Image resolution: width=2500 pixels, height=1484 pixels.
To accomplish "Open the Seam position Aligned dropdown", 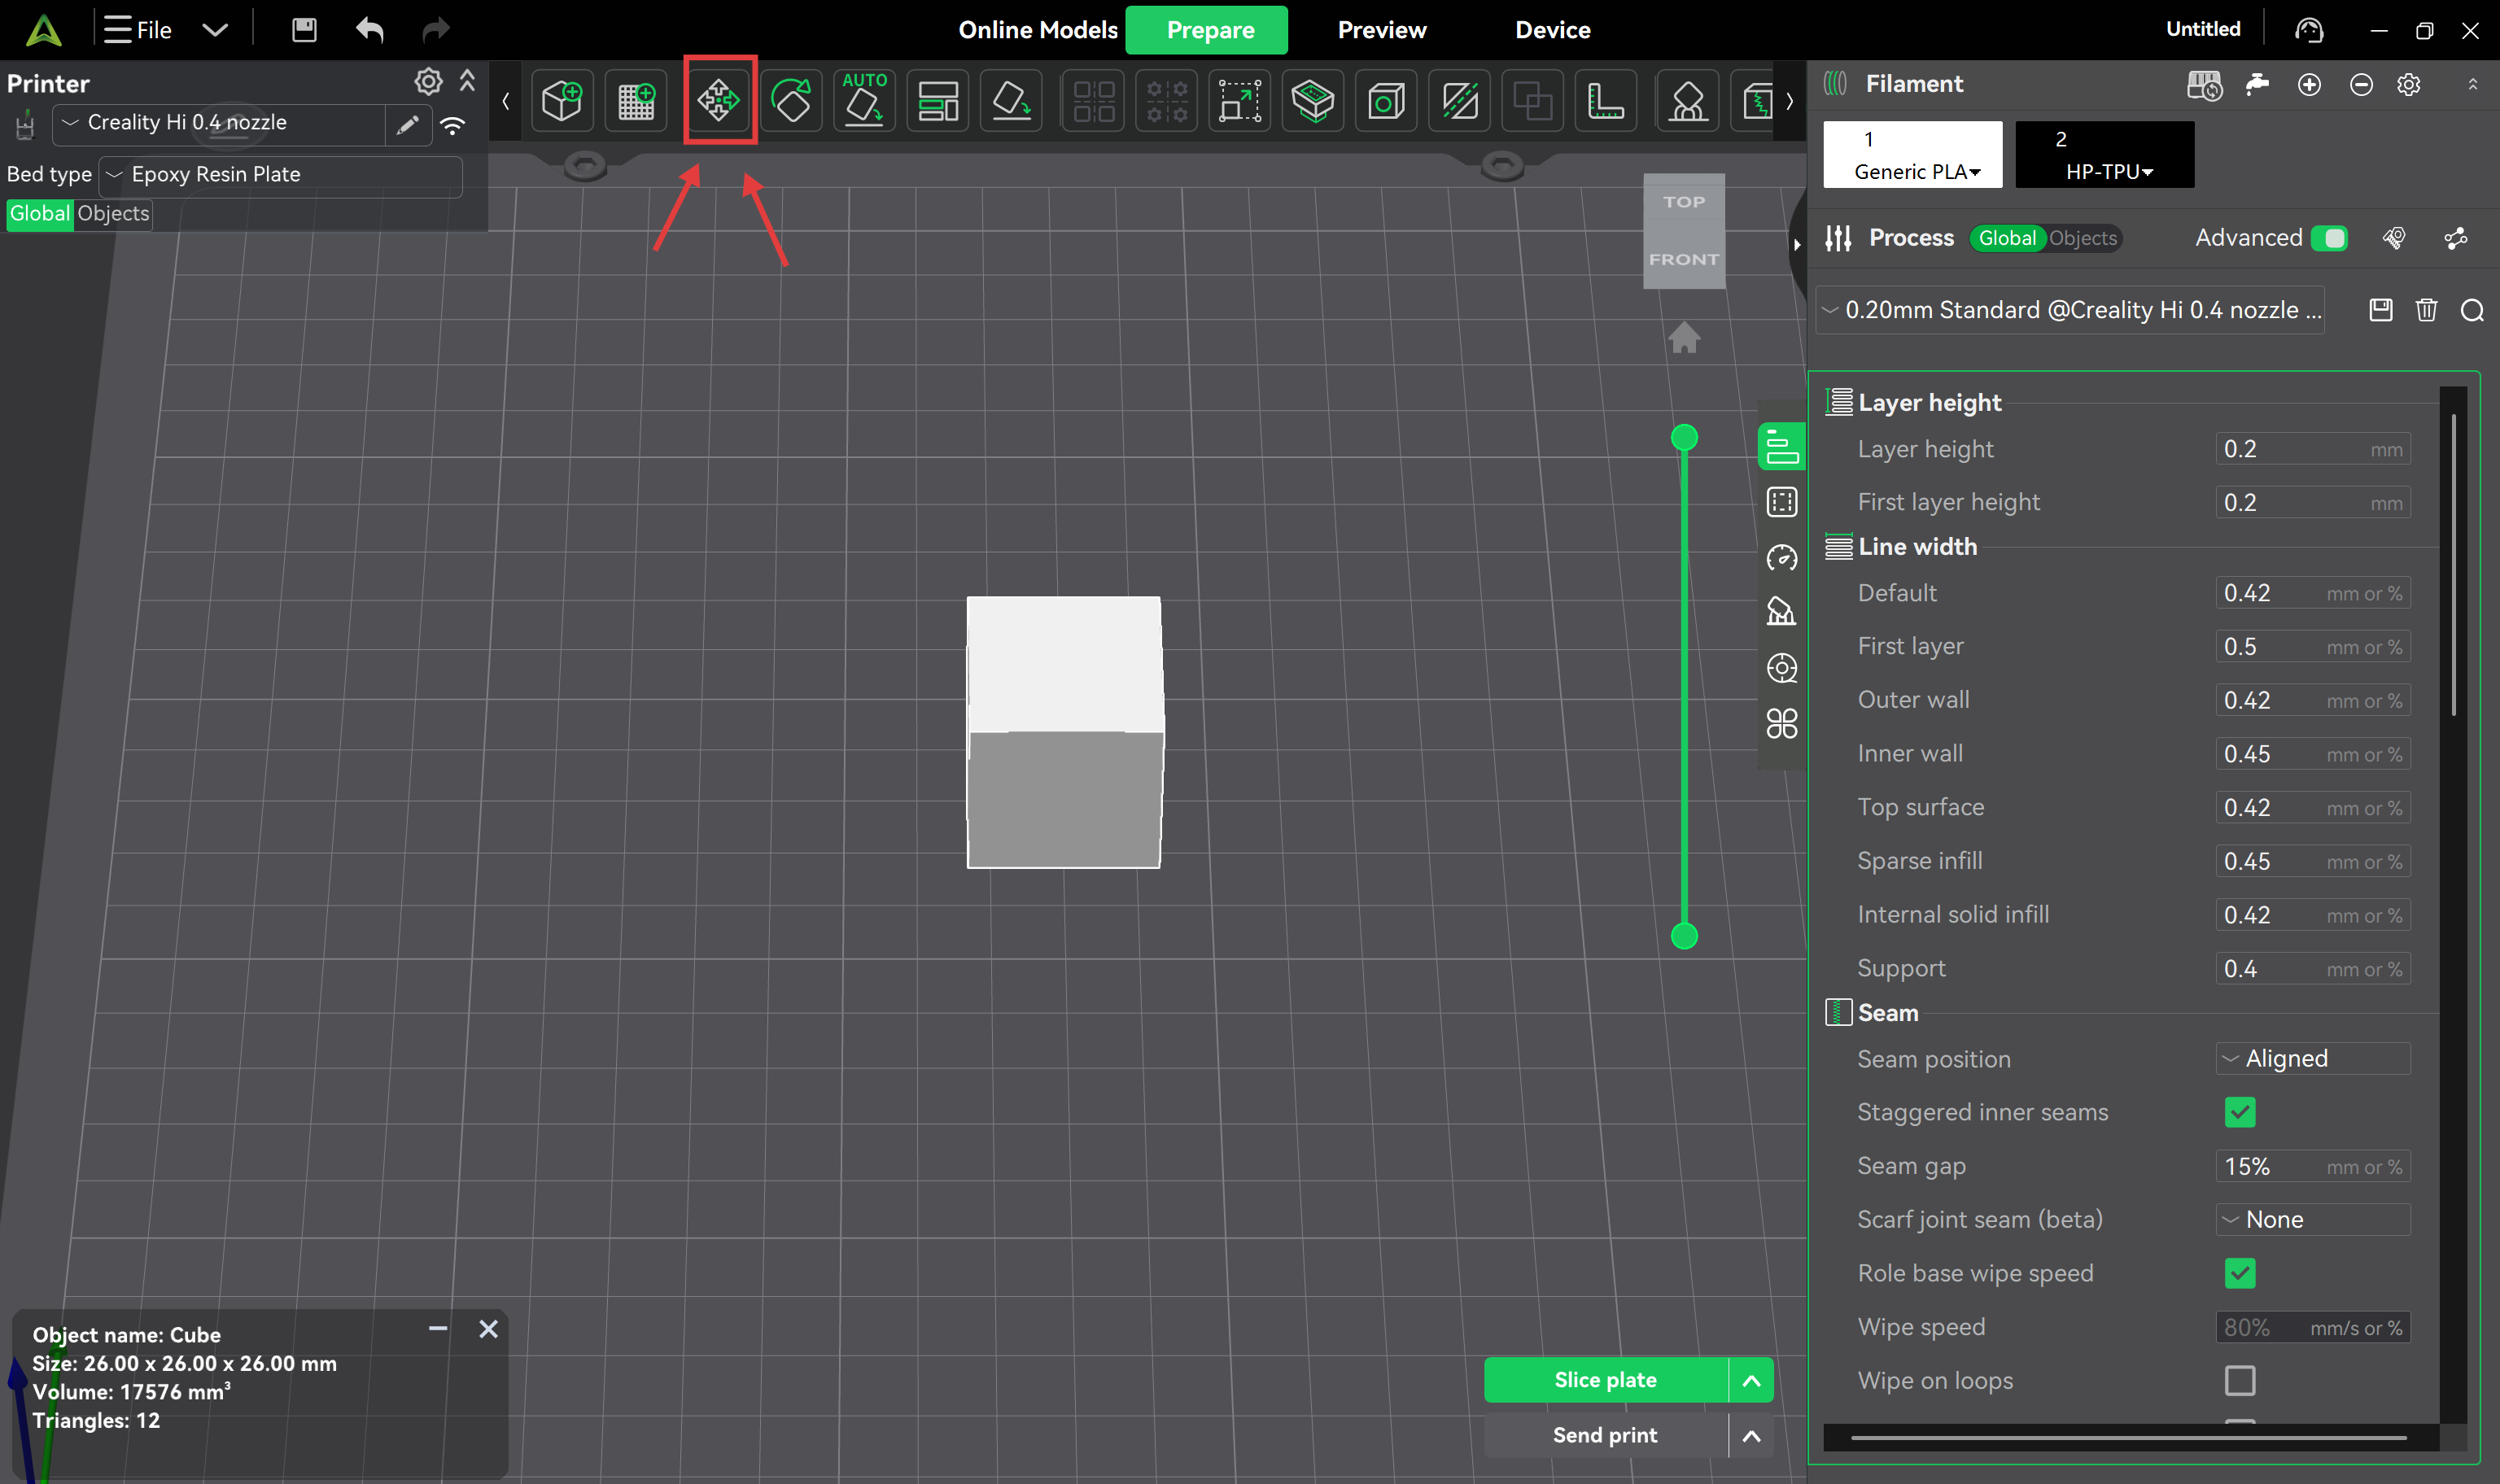I will click(2314, 1058).
